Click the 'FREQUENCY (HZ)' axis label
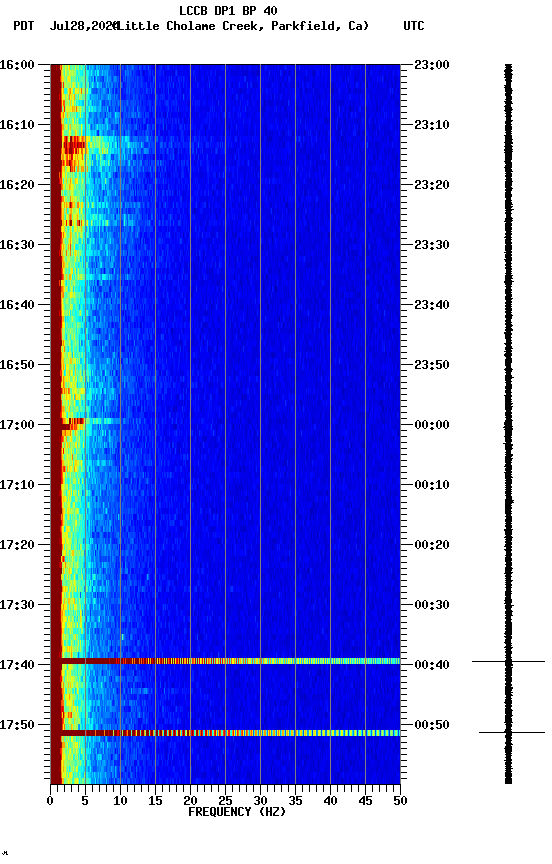This screenshot has width=552, height=864. pyautogui.click(x=237, y=812)
